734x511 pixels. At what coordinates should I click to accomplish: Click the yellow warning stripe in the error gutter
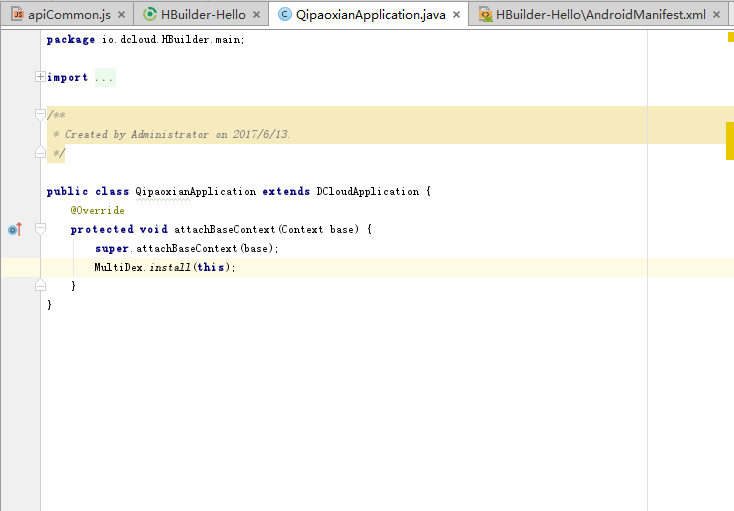click(x=730, y=141)
